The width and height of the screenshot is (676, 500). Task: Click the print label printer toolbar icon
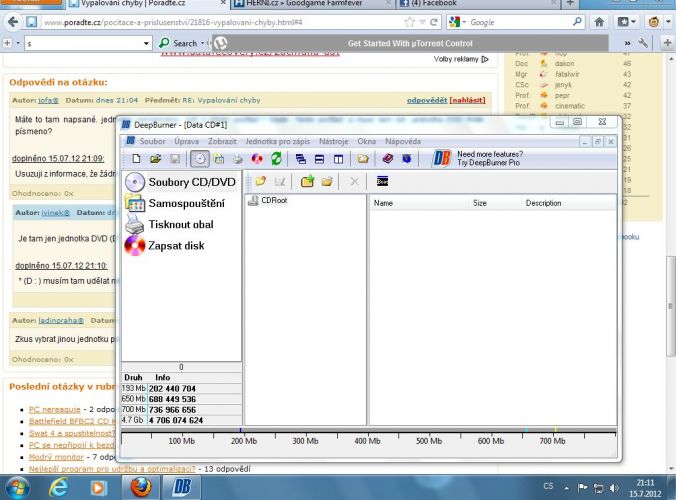238,159
